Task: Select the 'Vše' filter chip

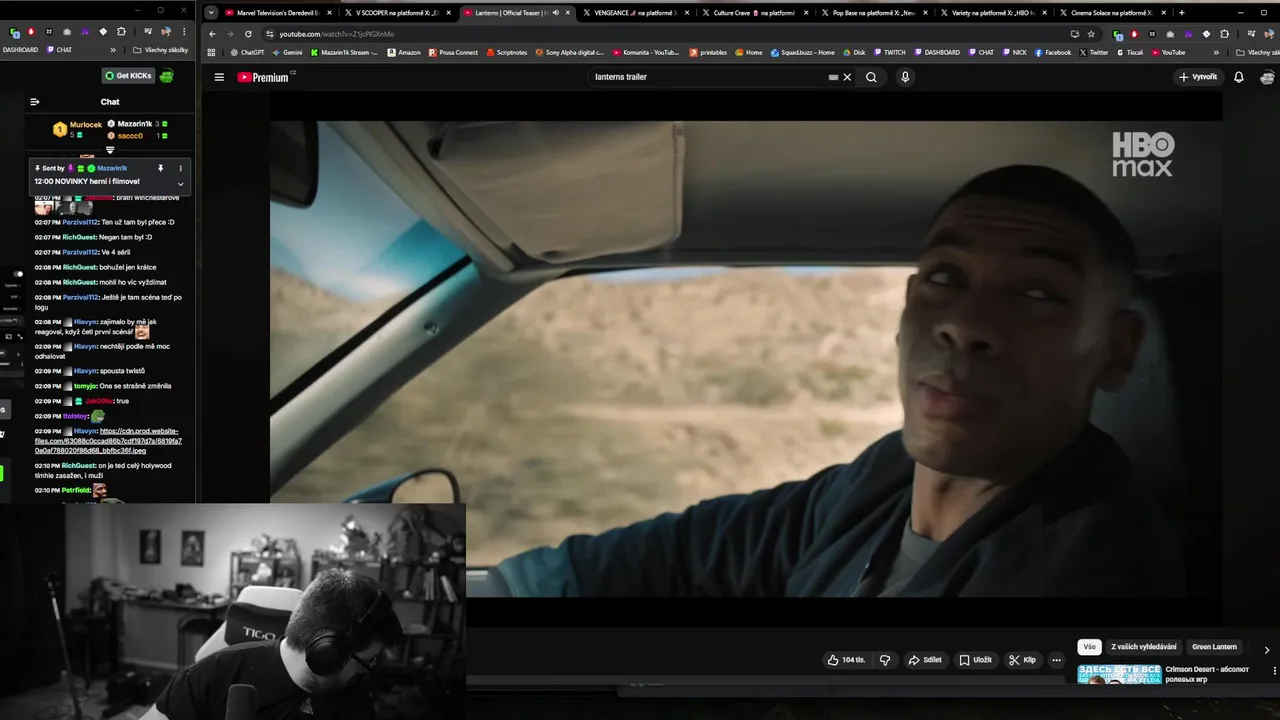Action: [1089, 647]
